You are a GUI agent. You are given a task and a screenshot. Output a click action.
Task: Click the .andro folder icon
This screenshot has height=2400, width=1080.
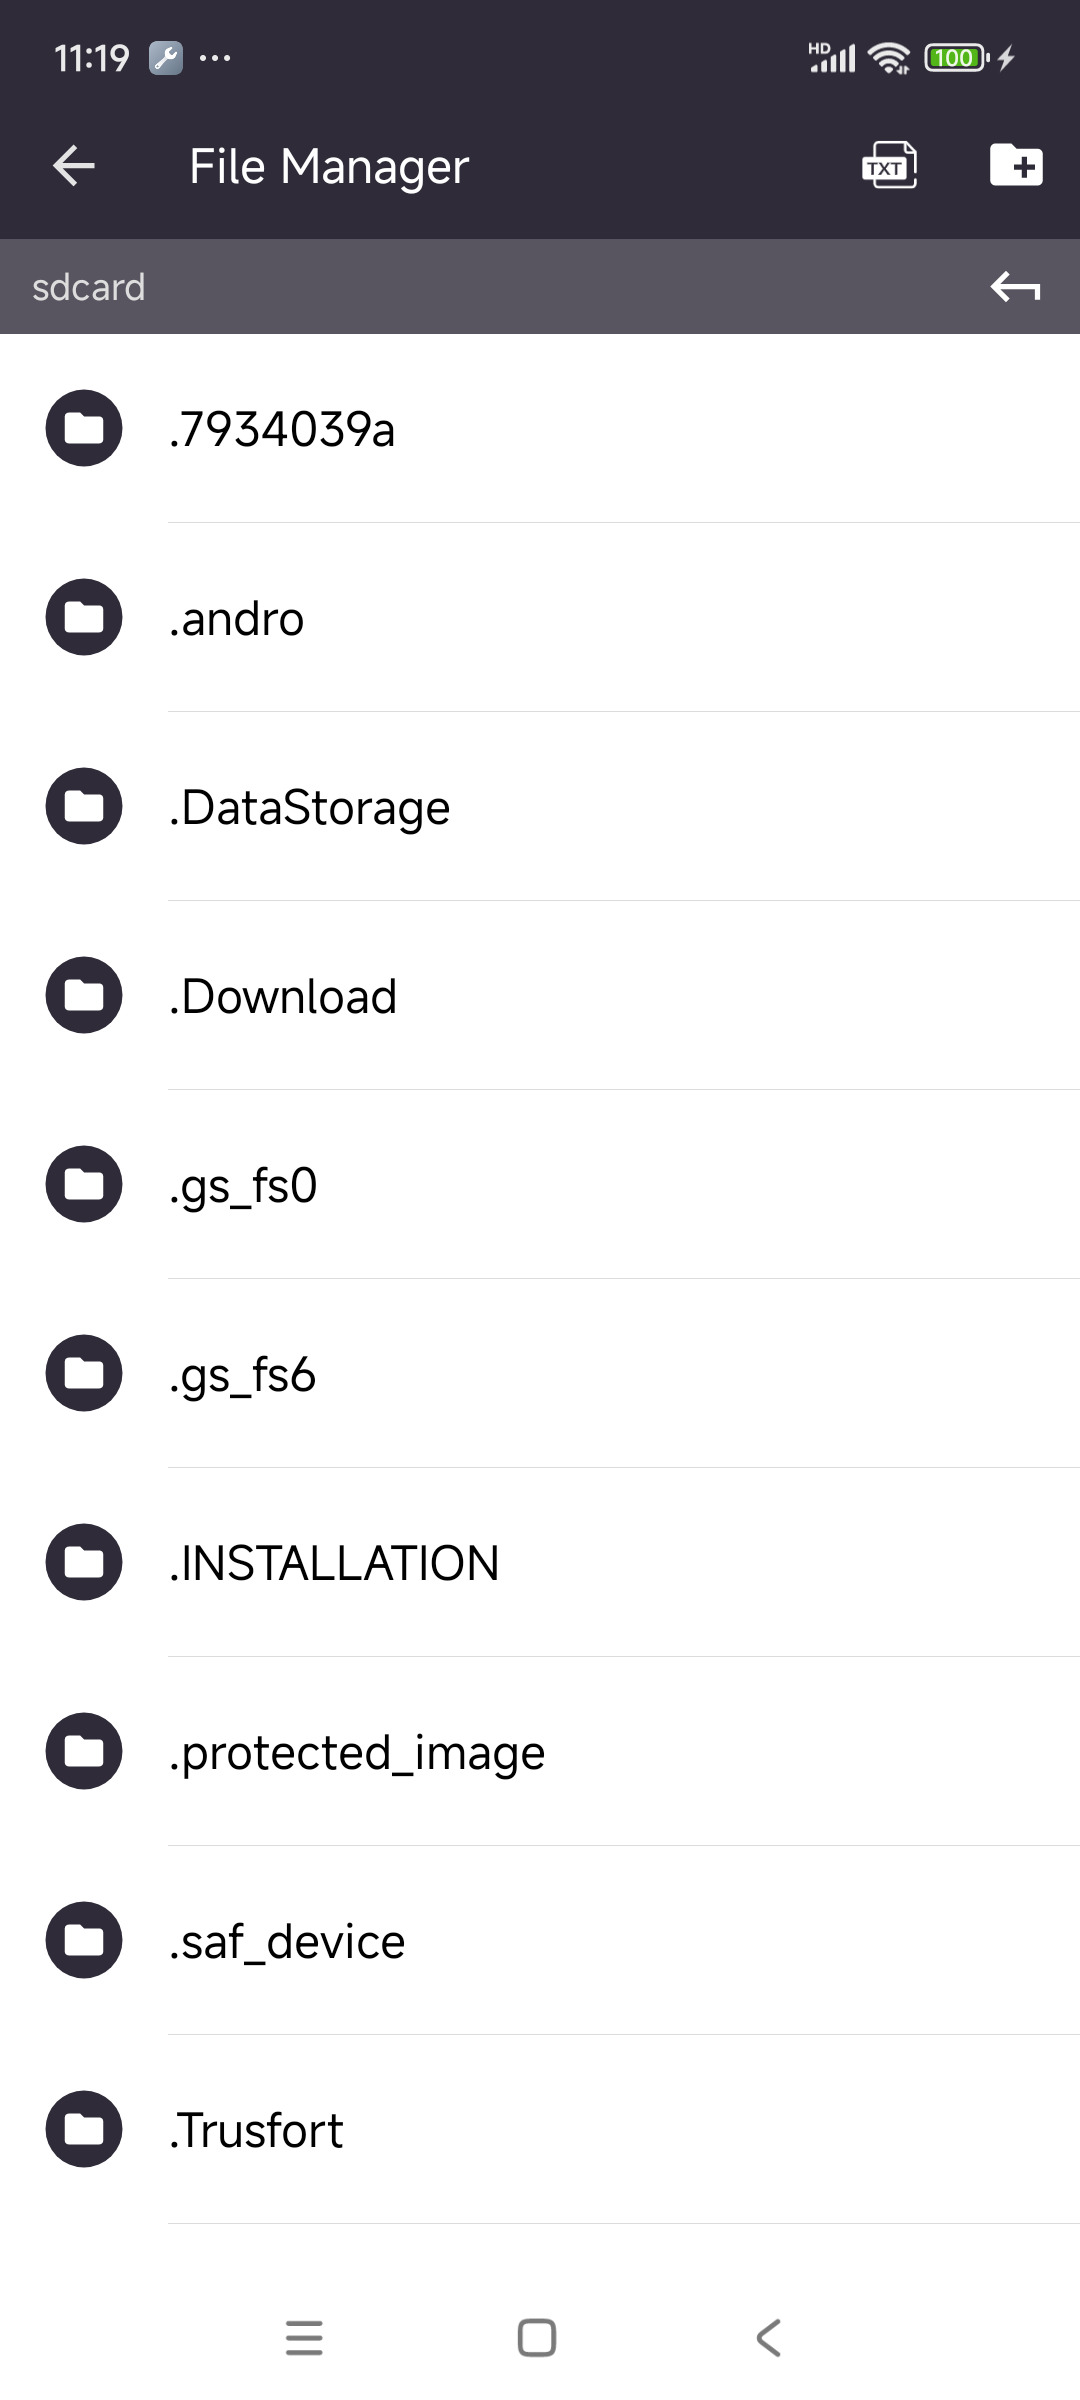84,617
